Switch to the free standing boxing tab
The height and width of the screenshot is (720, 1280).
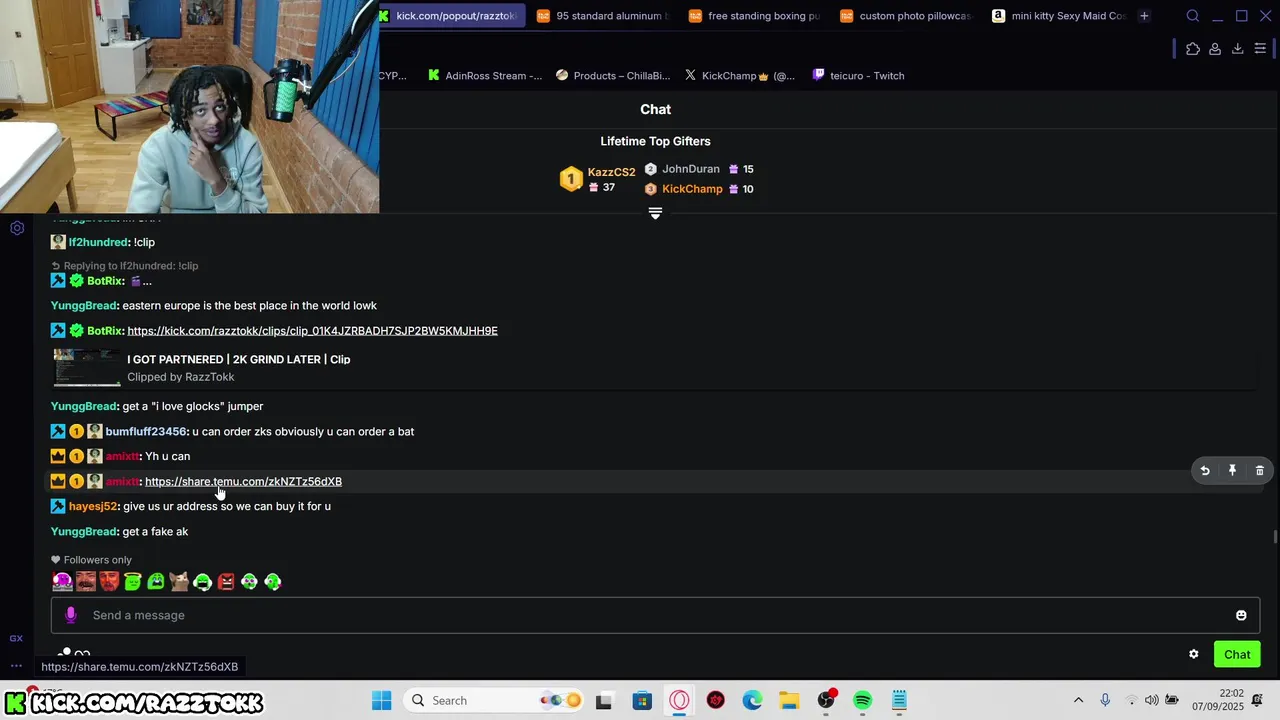click(x=754, y=16)
